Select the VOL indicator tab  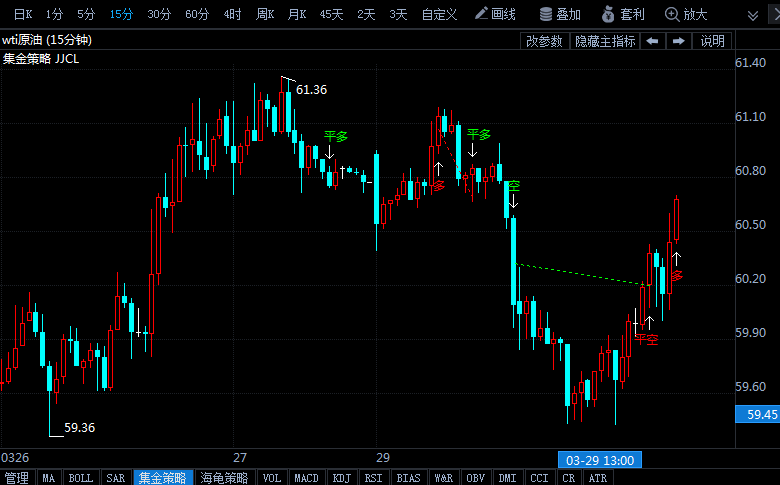click(x=272, y=478)
